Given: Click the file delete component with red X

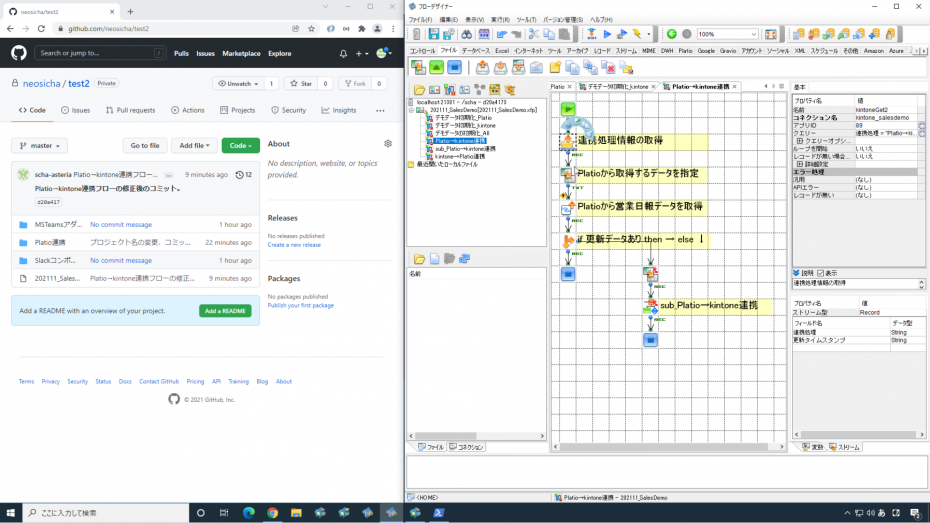Looking at the screenshot, I should pos(608,68).
